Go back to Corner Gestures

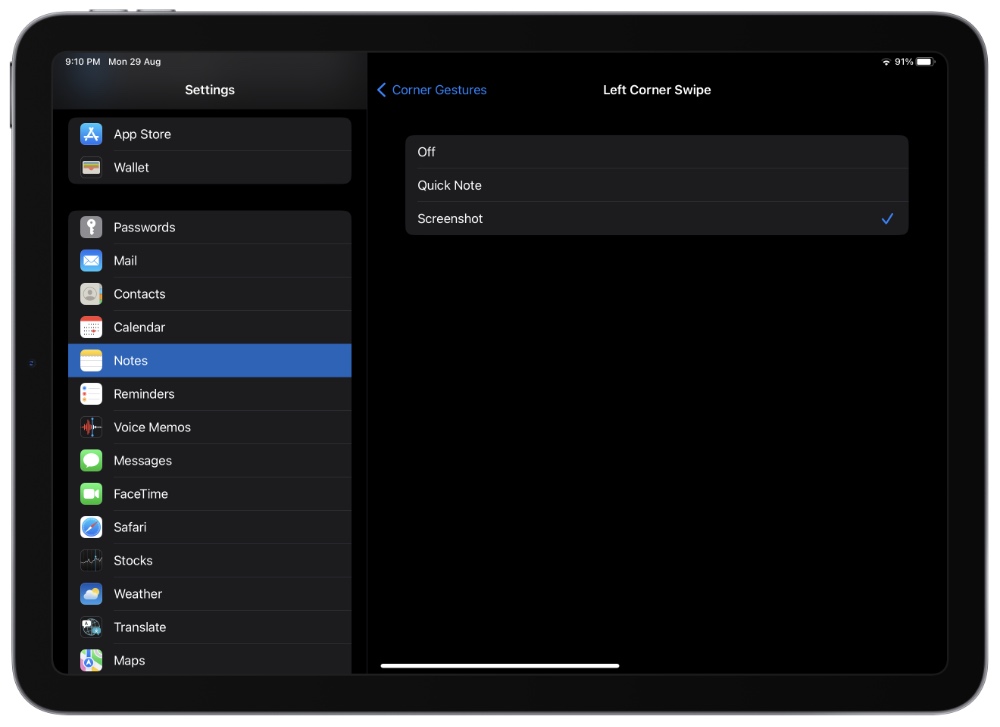pos(432,90)
